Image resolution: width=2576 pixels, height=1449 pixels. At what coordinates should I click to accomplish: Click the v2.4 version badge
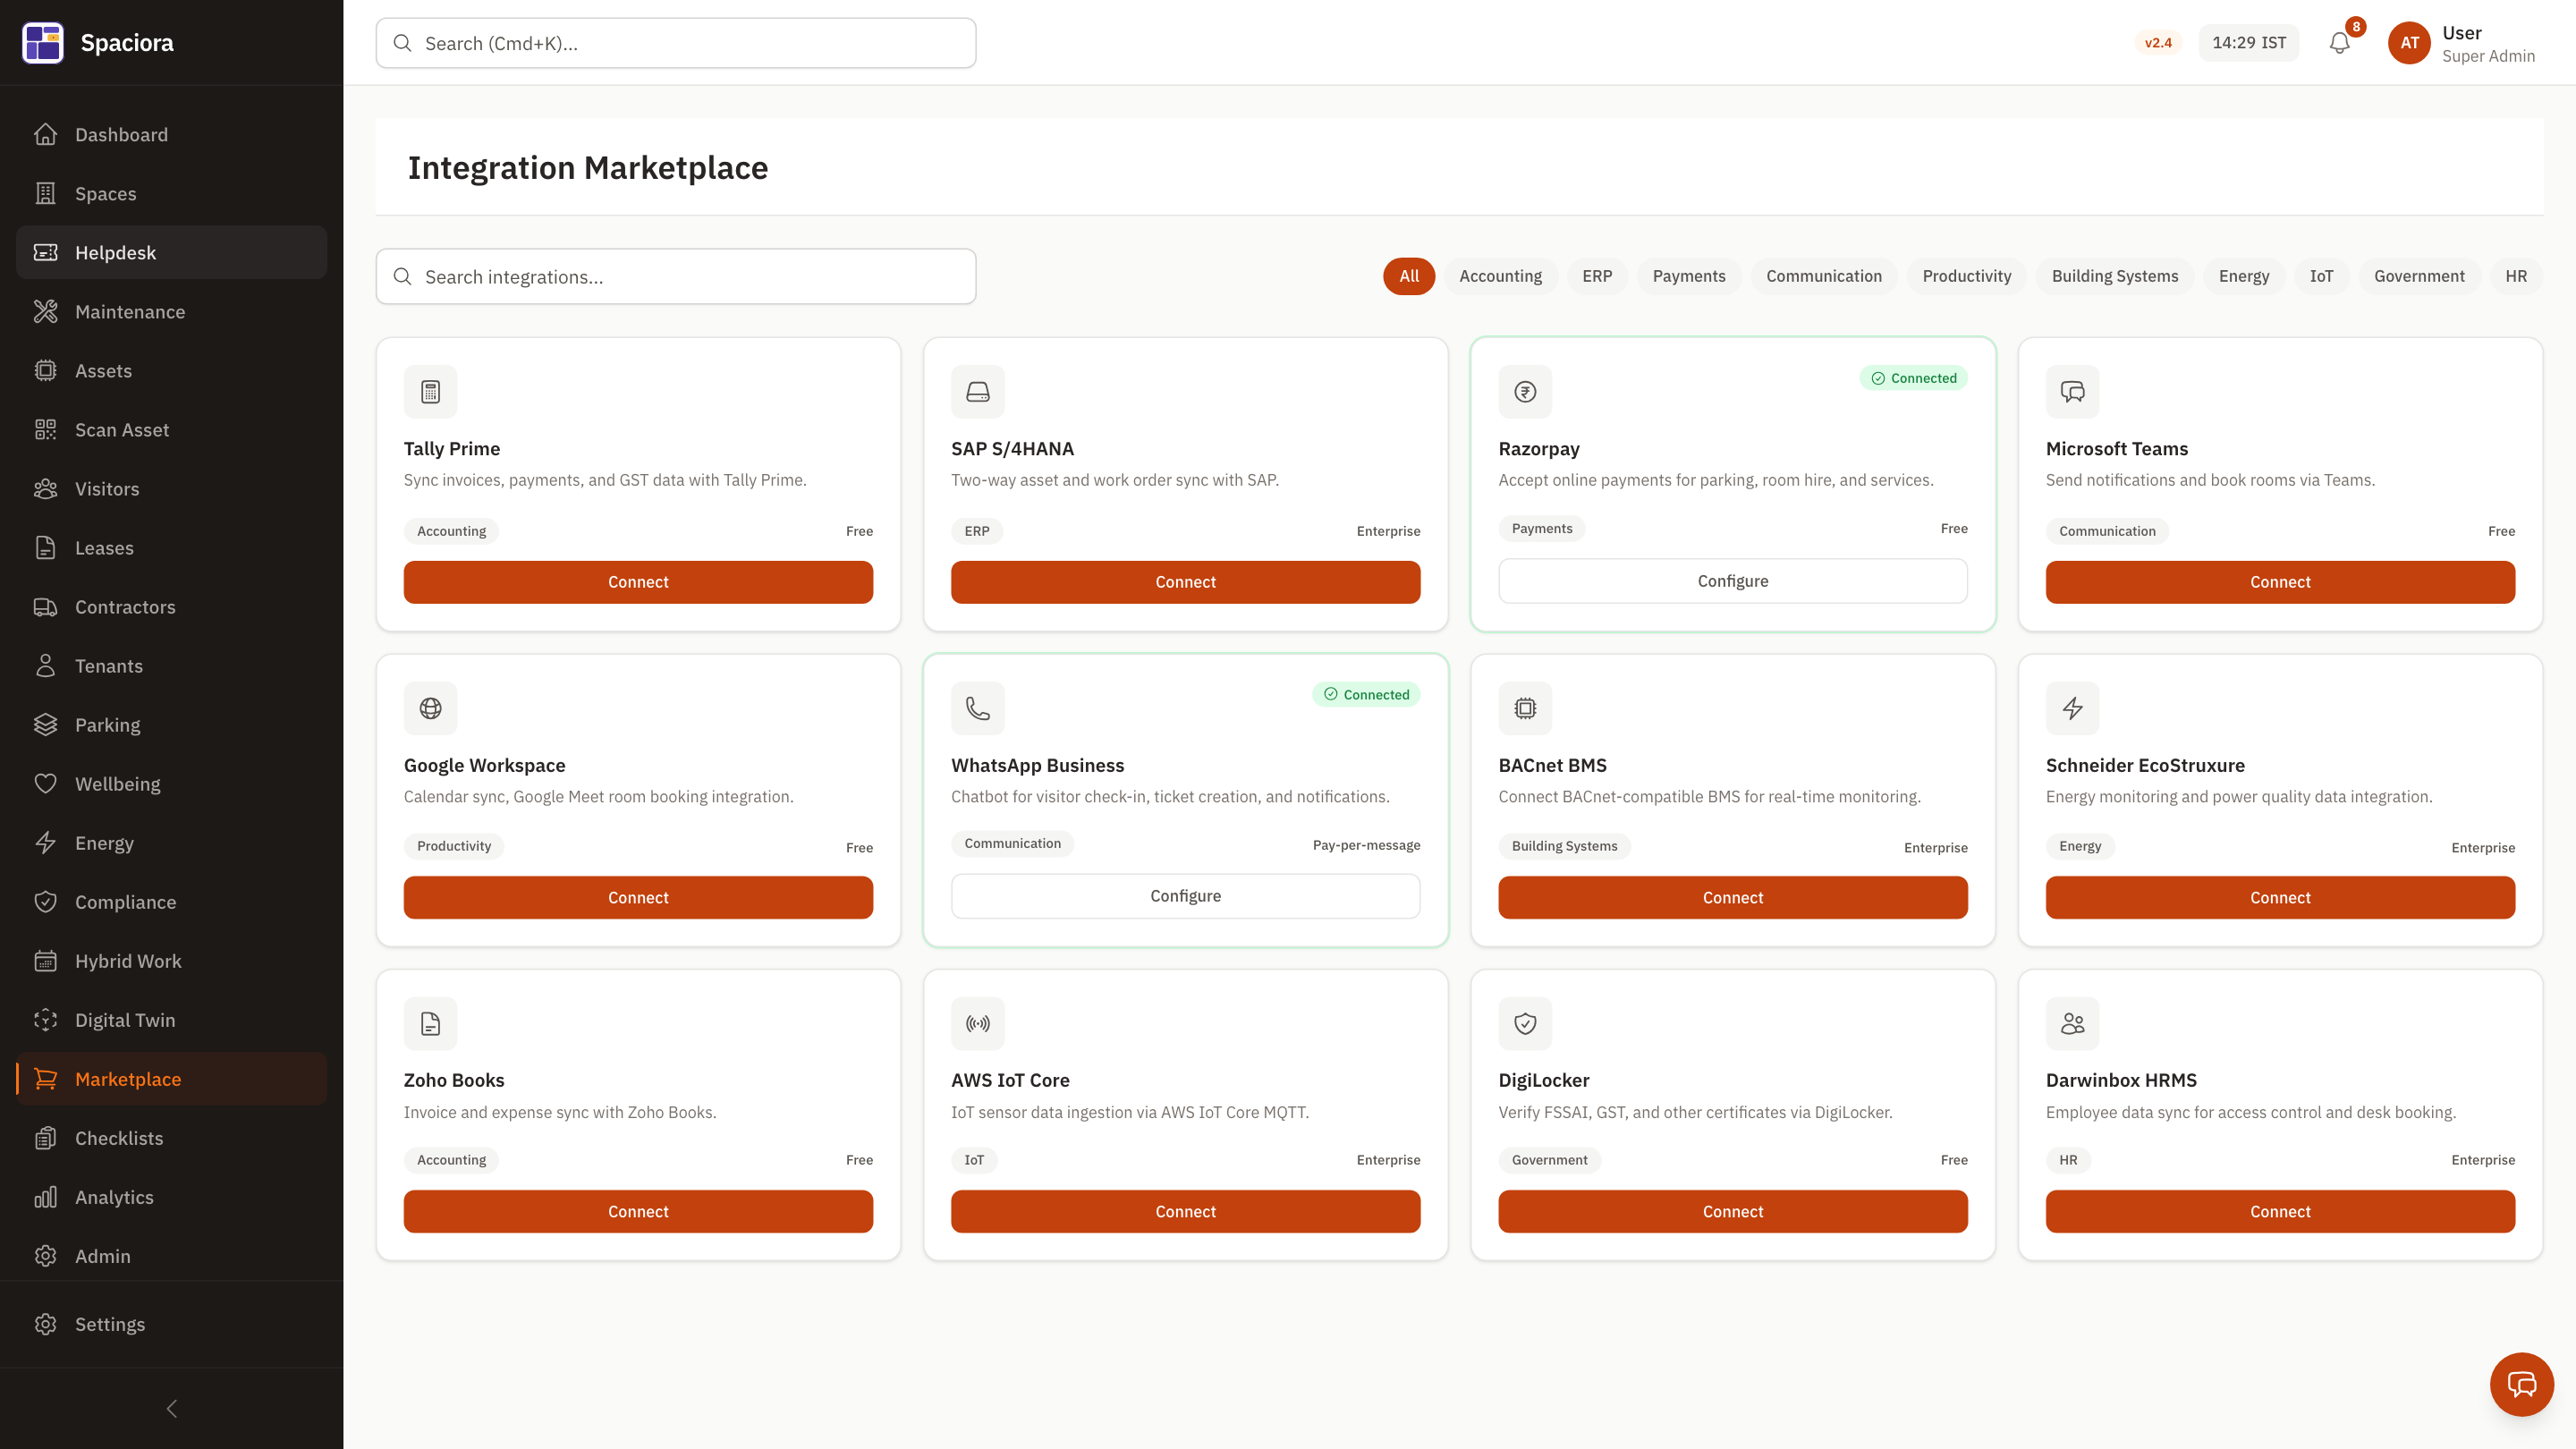2158,43
